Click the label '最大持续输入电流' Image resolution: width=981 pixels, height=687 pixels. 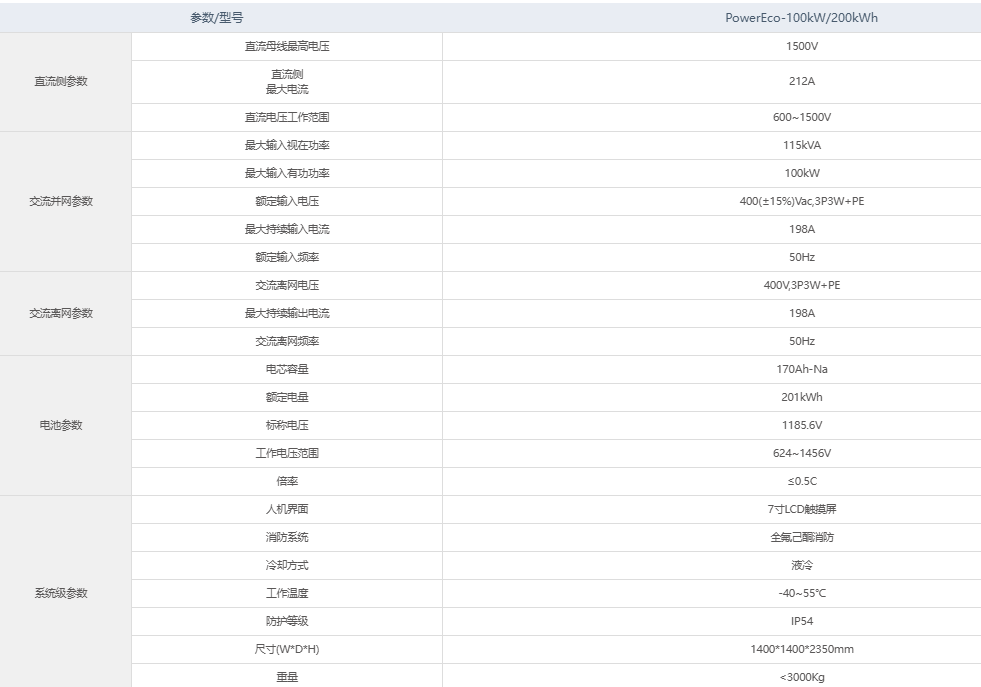point(287,230)
